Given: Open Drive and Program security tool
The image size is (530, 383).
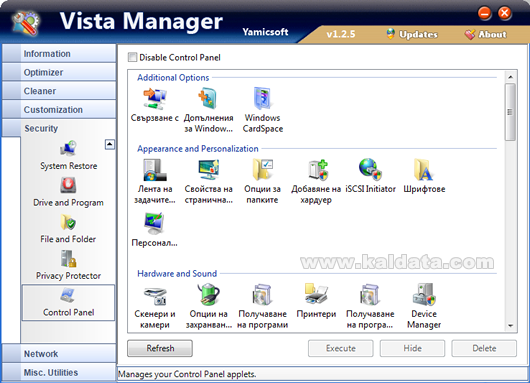Looking at the screenshot, I should pyautogui.click(x=68, y=192).
